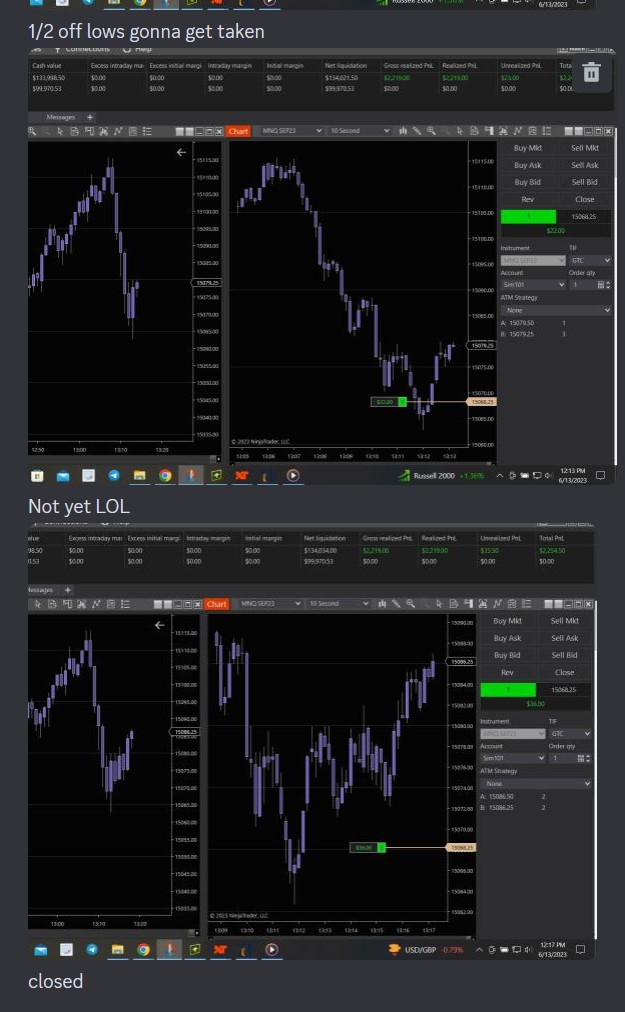
Task: Open Properties list icon in 12:17 PM MNQ chart toolbar
Action: 526,604
